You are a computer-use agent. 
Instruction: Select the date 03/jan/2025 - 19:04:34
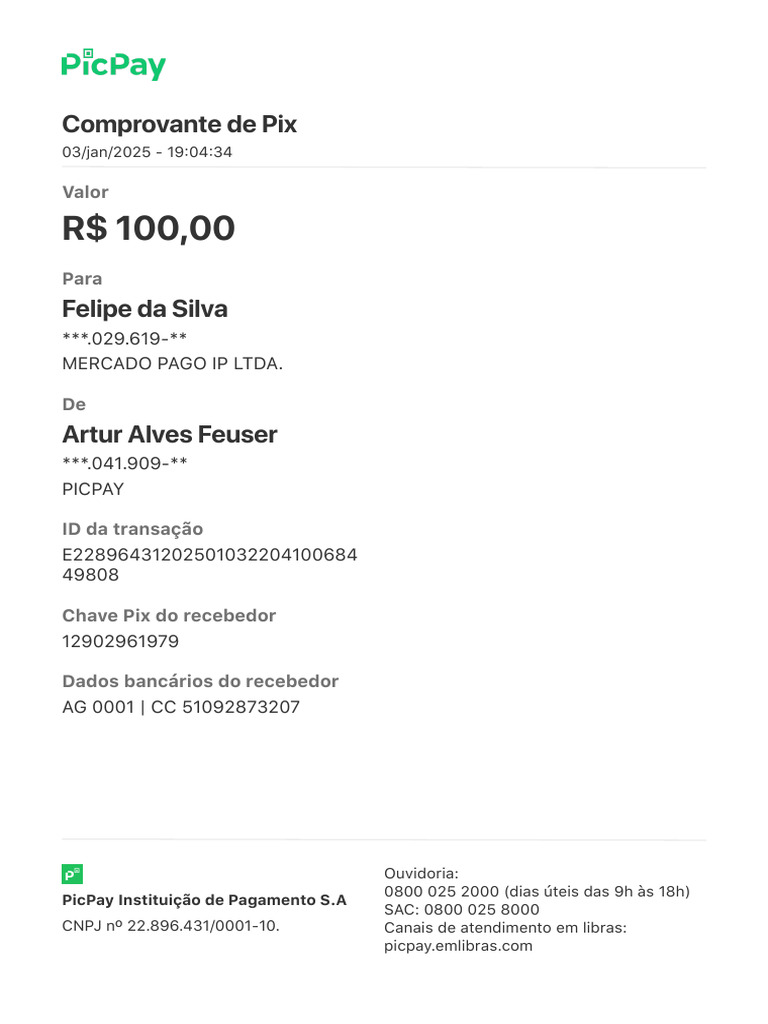point(147,152)
